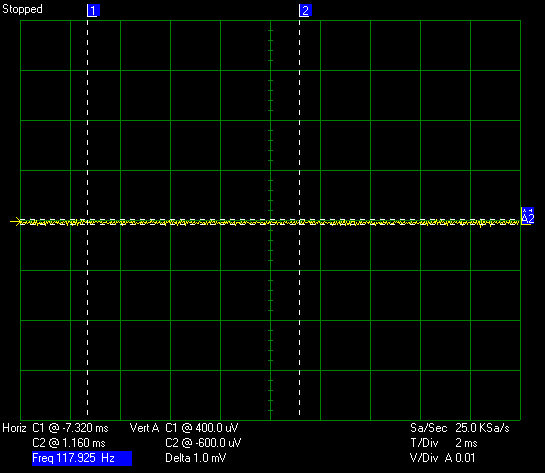Screen dimensions: 545x473
Task: Click the C2 @ -600.0 uV readout
Action: click(x=203, y=443)
